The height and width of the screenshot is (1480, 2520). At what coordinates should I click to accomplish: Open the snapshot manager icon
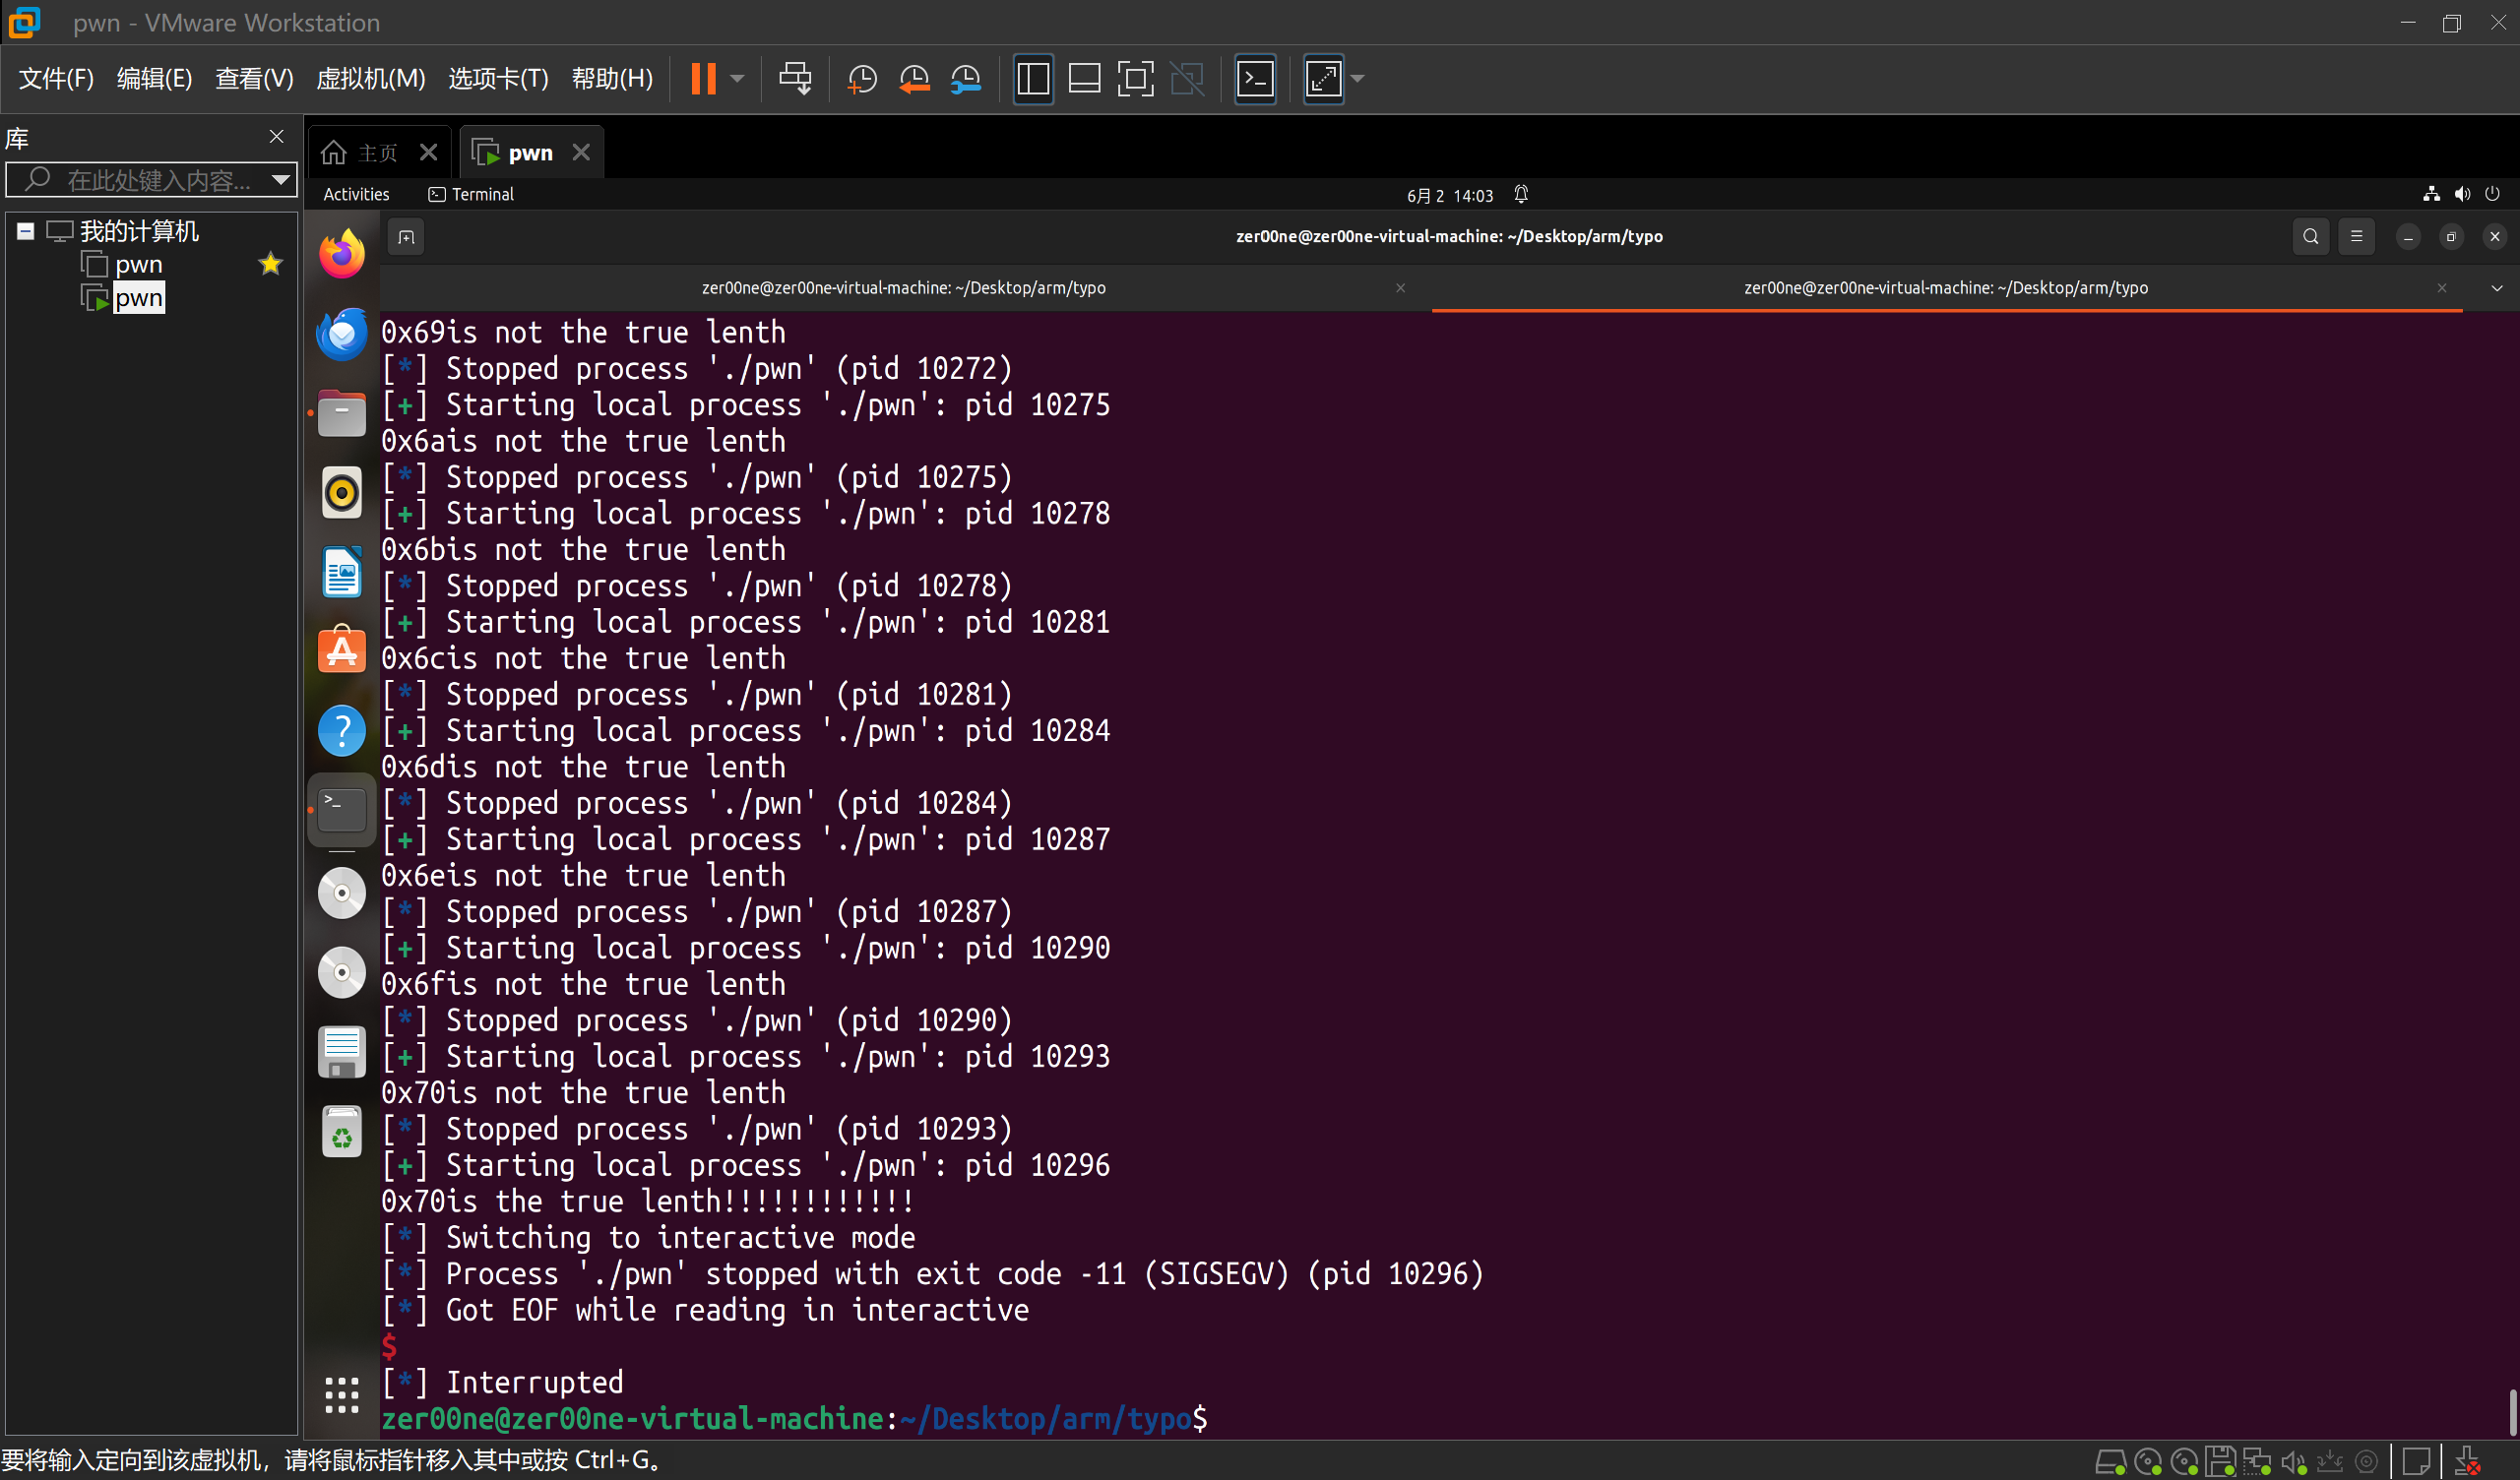966,78
